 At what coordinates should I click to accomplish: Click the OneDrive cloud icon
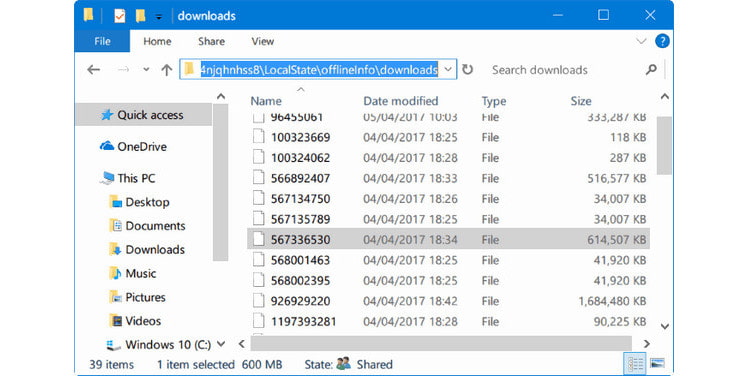point(106,146)
